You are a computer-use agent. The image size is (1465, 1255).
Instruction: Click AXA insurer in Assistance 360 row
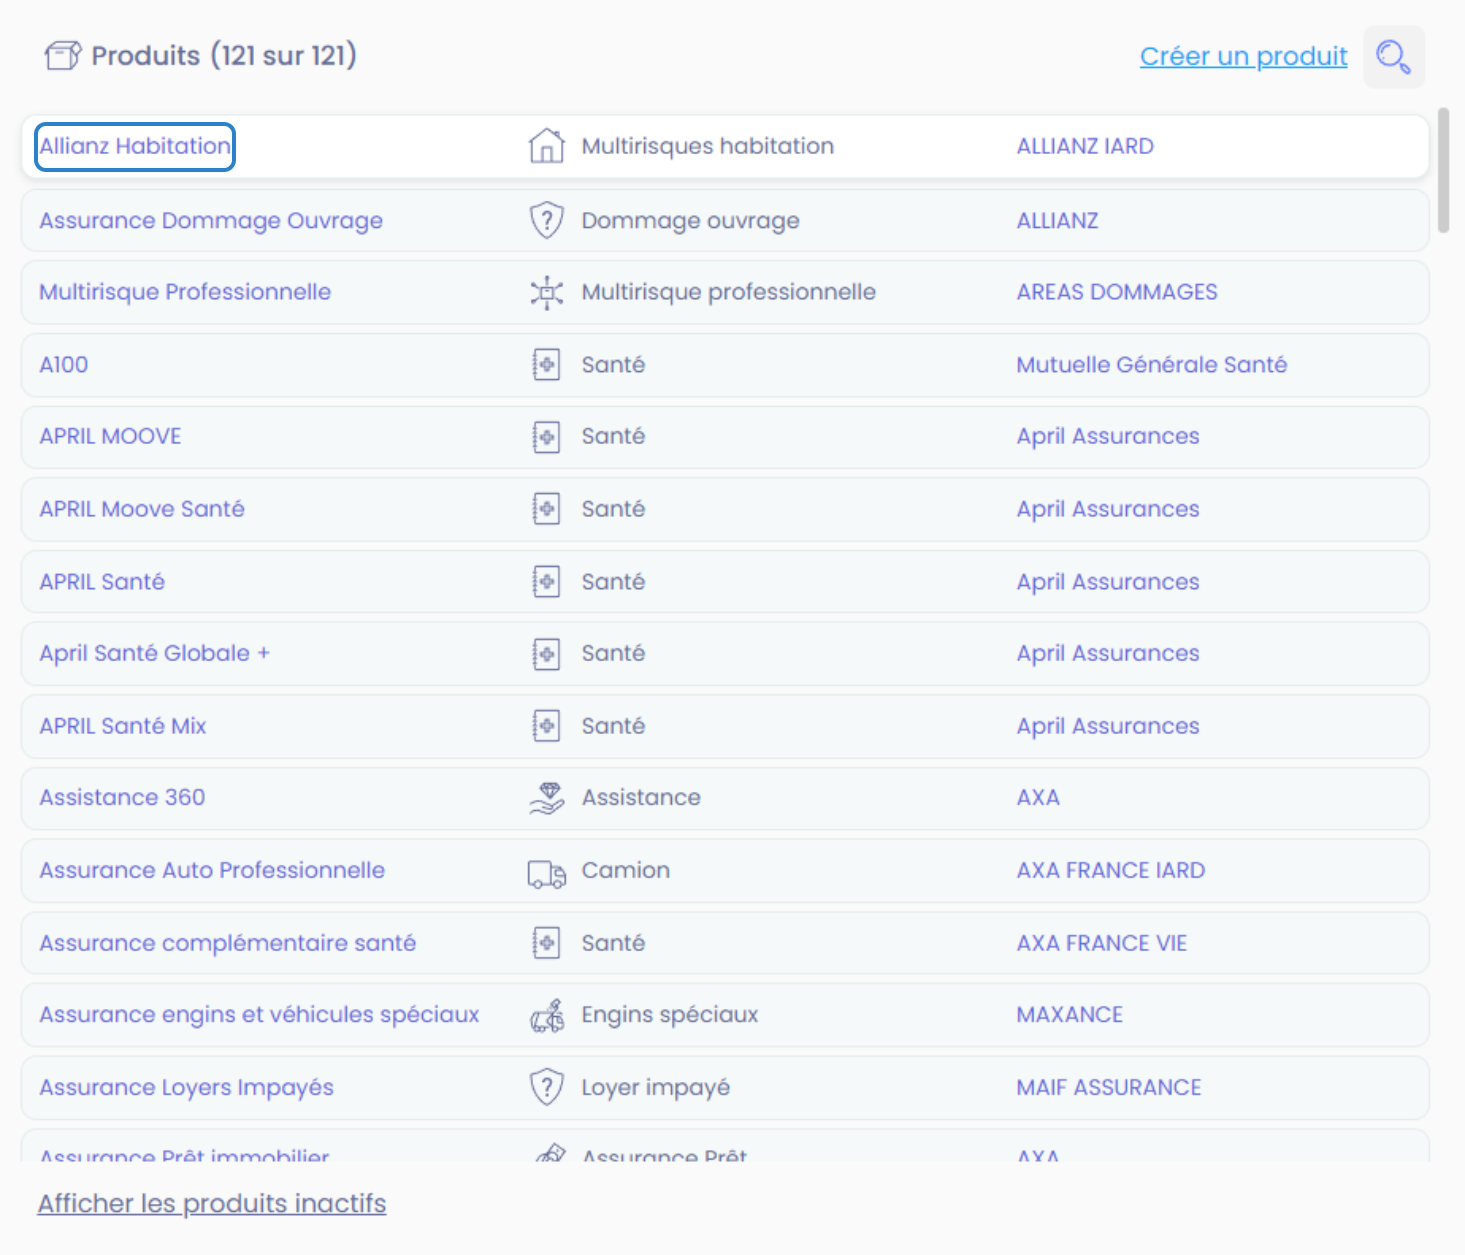(1038, 798)
